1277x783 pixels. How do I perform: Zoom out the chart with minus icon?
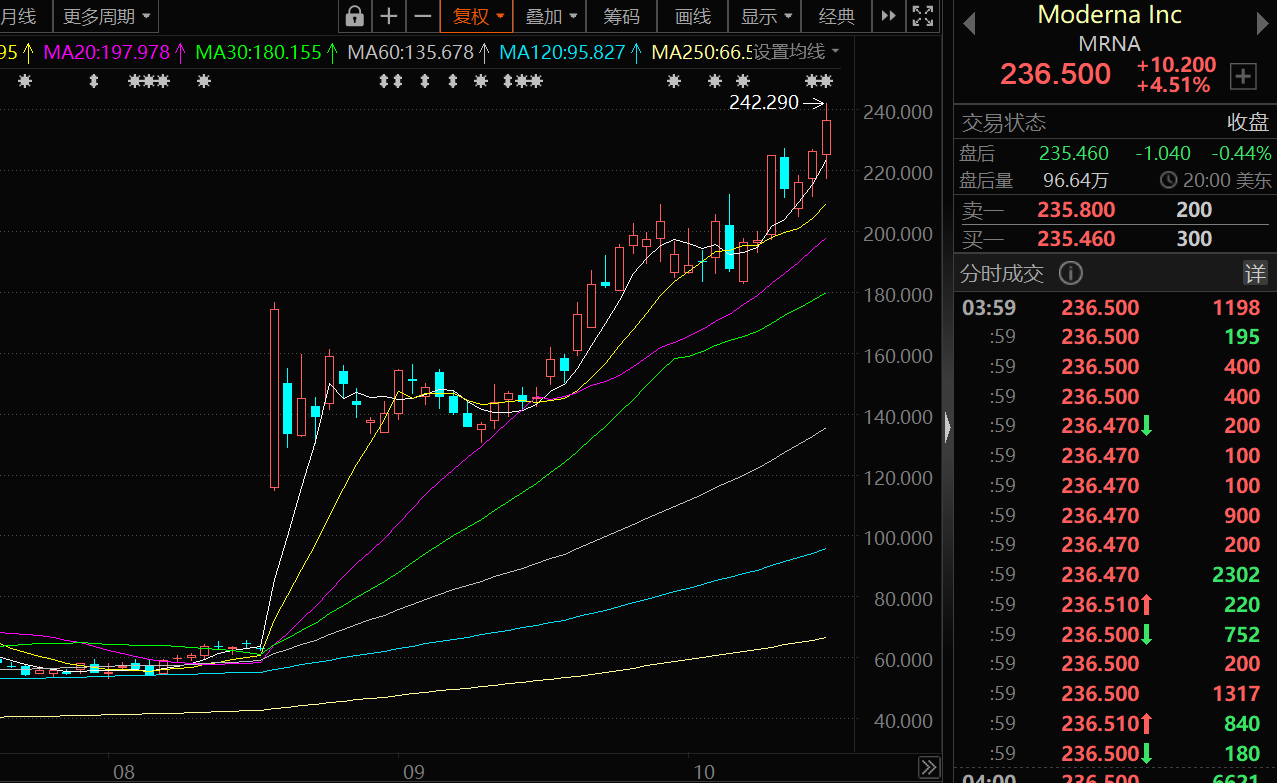point(423,16)
